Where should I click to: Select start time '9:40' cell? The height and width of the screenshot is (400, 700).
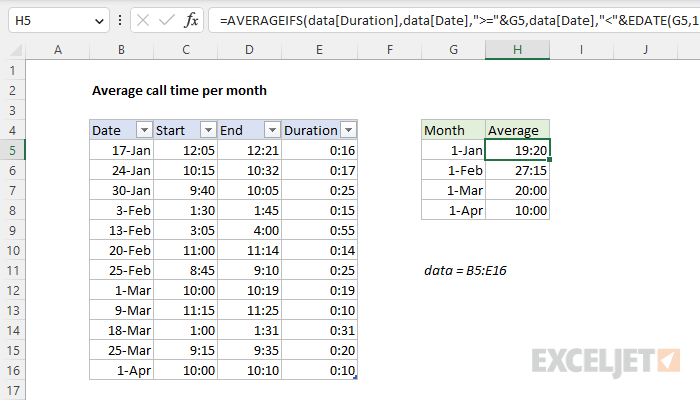click(186, 190)
